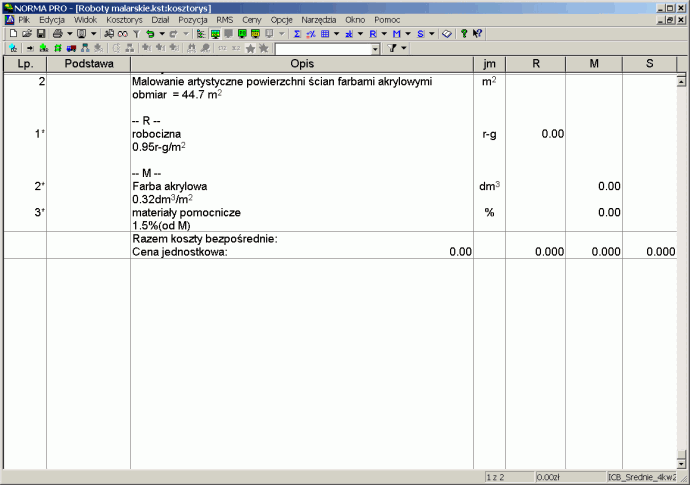Screen dimensions: 690x485
Task: Open the Kosztorys menu
Action: 124,20
